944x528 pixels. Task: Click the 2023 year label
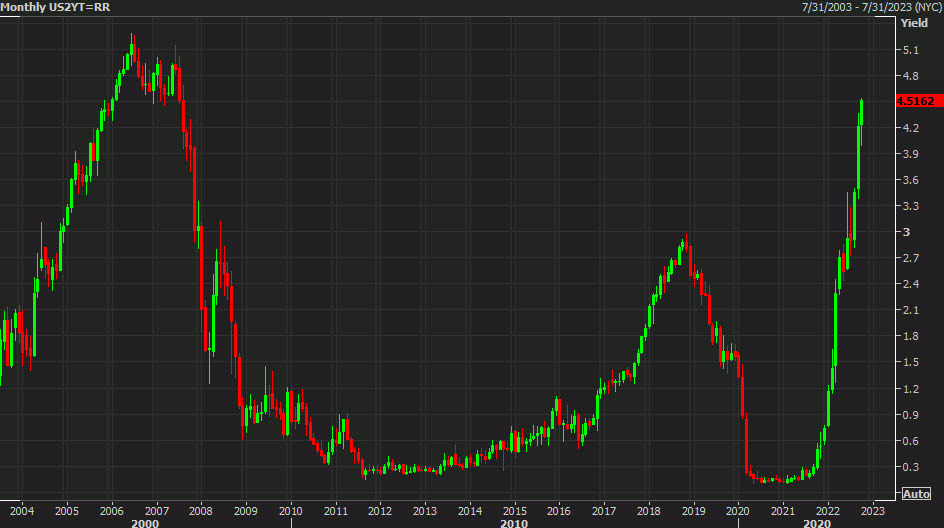tap(872, 509)
